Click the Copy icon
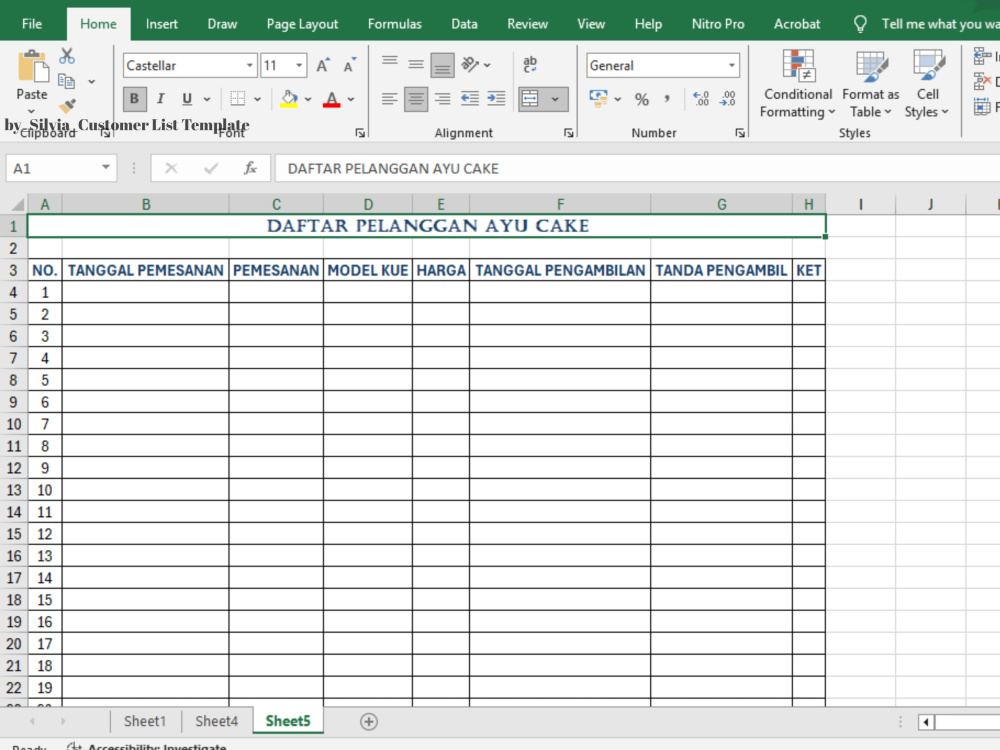 [67, 81]
